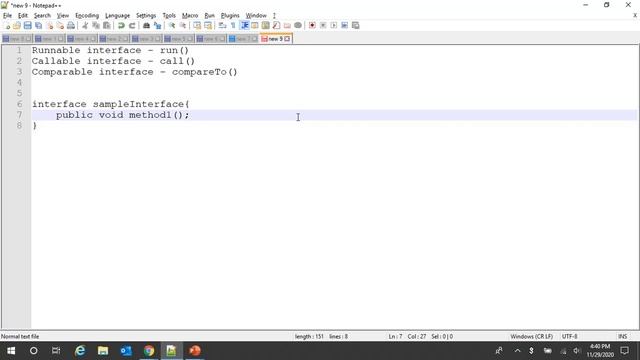Click 'Normal text file' status text
The image size is (640, 360).
coord(20,337)
